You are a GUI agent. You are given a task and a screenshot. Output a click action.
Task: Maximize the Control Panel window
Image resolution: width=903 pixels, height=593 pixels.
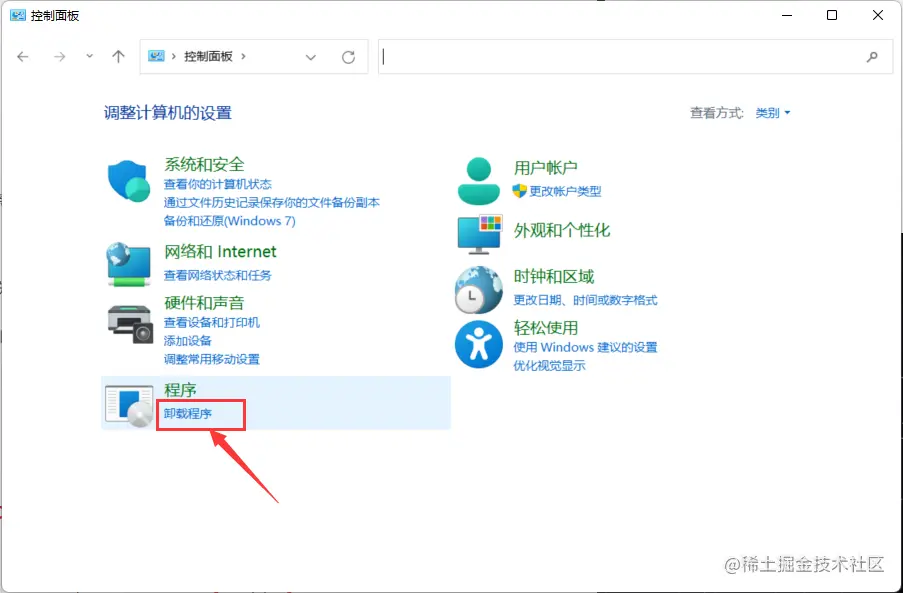point(832,15)
